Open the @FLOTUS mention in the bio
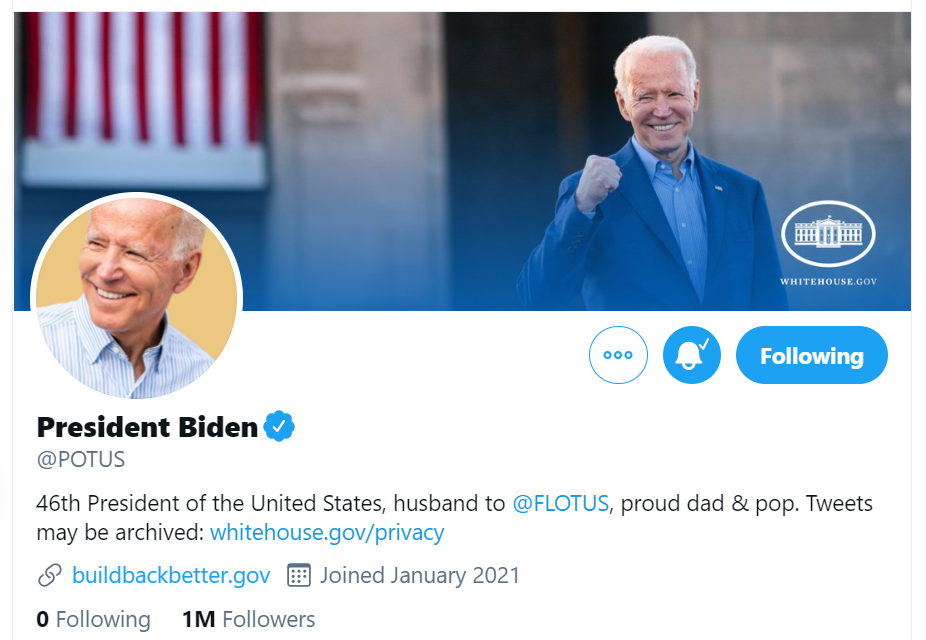The image size is (926, 640). pos(558,504)
